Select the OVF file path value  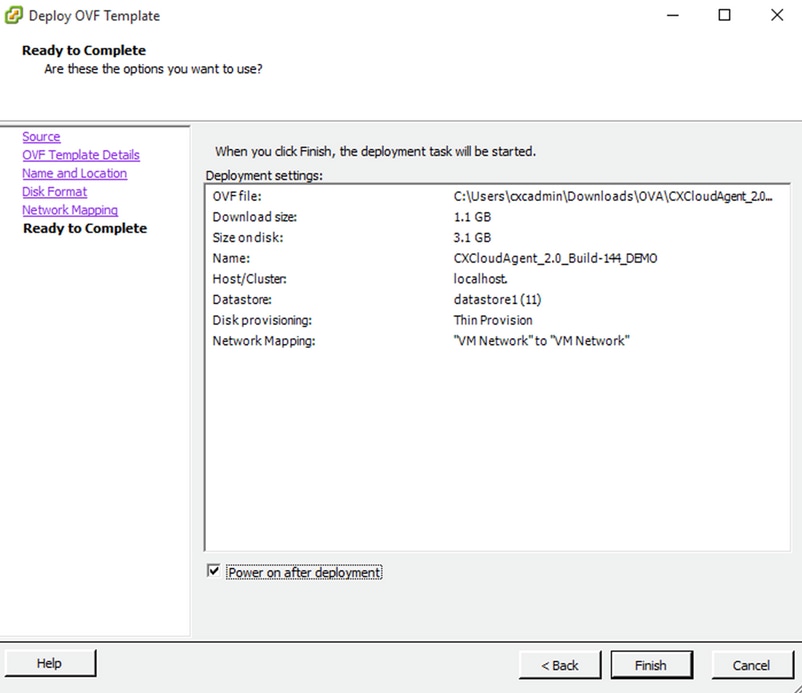[x=613, y=196]
